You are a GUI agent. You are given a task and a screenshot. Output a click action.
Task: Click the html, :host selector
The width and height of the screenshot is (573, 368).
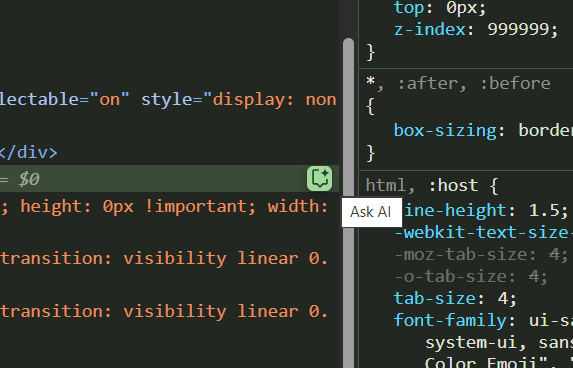[422, 185]
